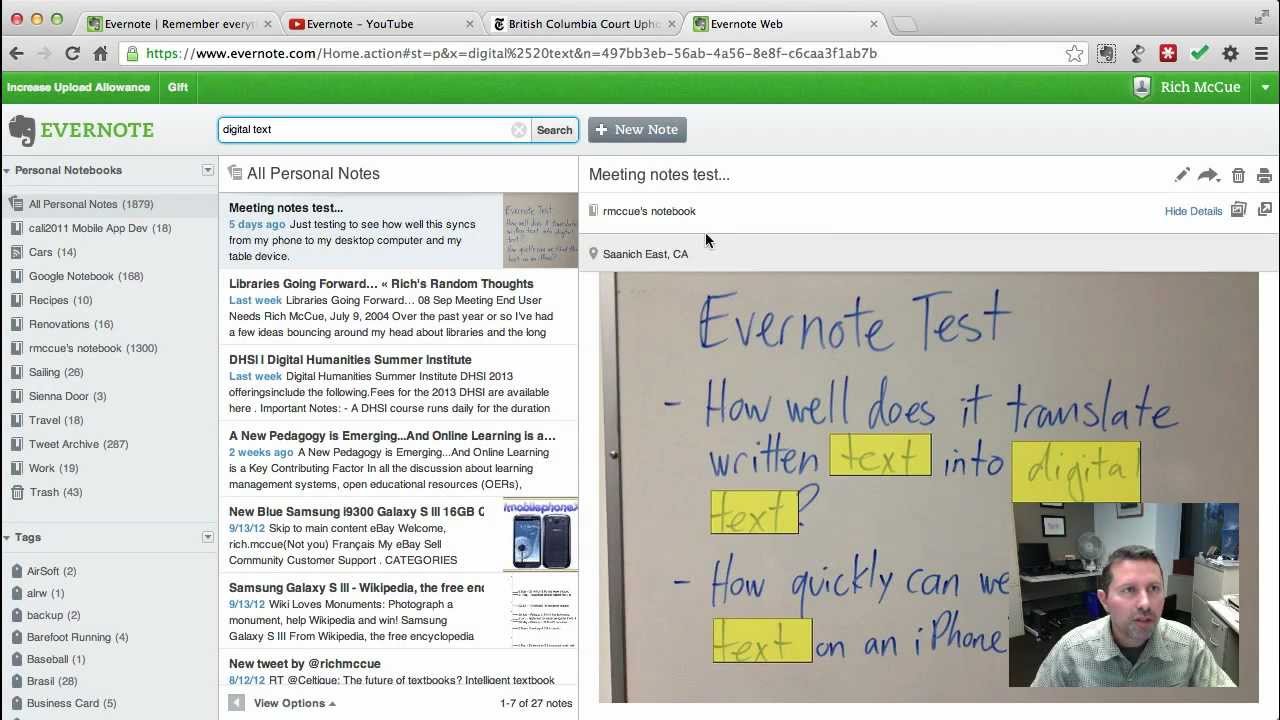Click the note title Meeting notes test
The height and width of the screenshot is (720, 1280).
(x=659, y=174)
